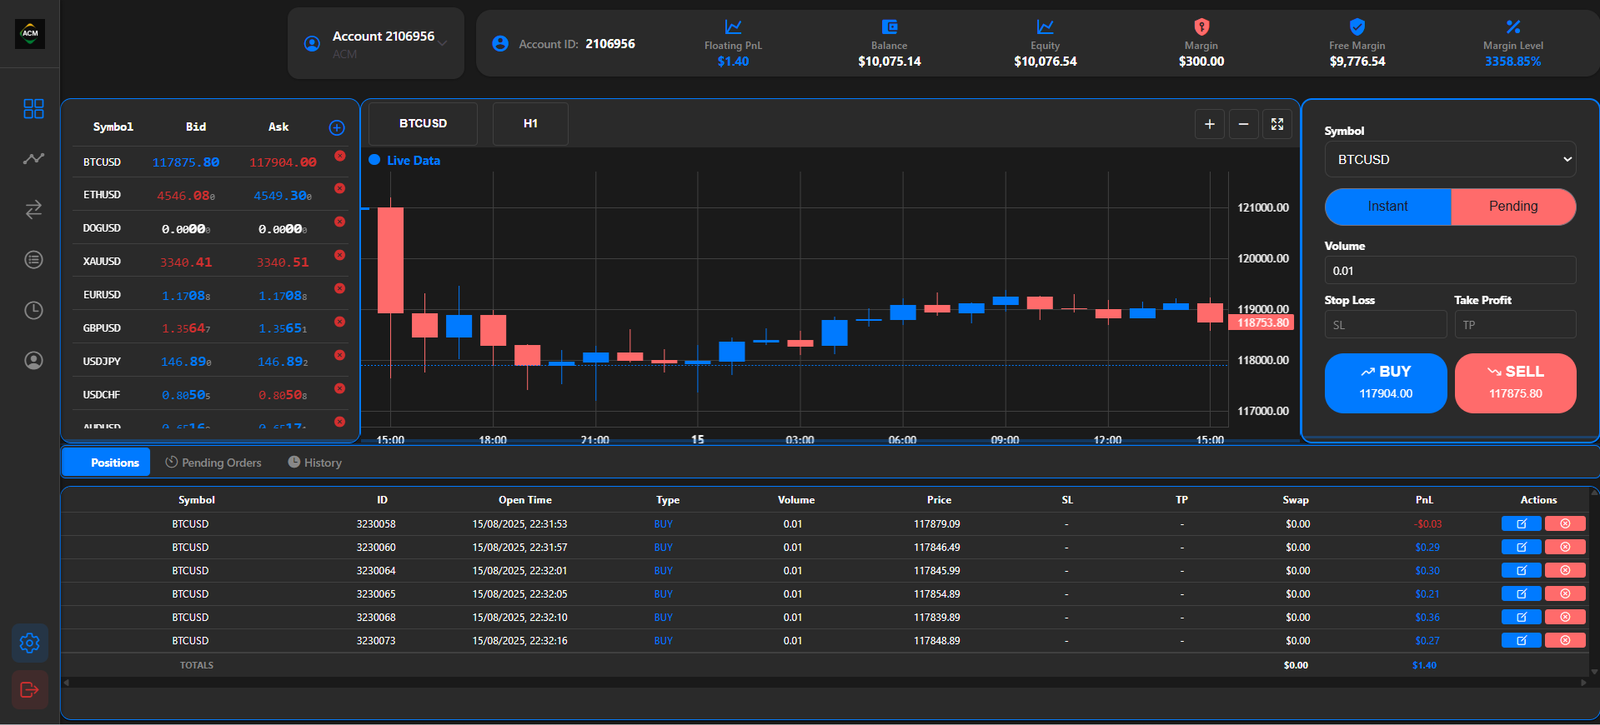Zoom in on the chart with plus button
Screen dimensions: 1600x725
tap(1209, 124)
